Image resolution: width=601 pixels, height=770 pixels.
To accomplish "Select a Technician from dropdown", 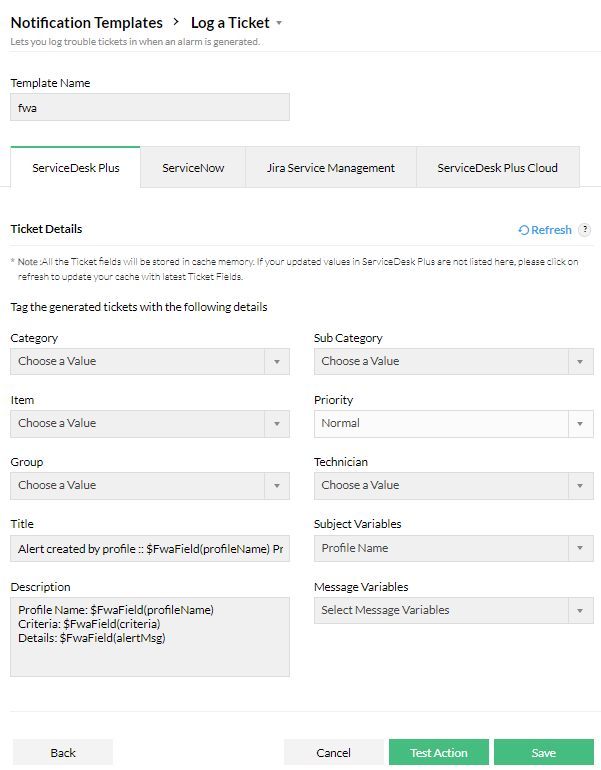I will pyautogui.click(x=453, y=485).
